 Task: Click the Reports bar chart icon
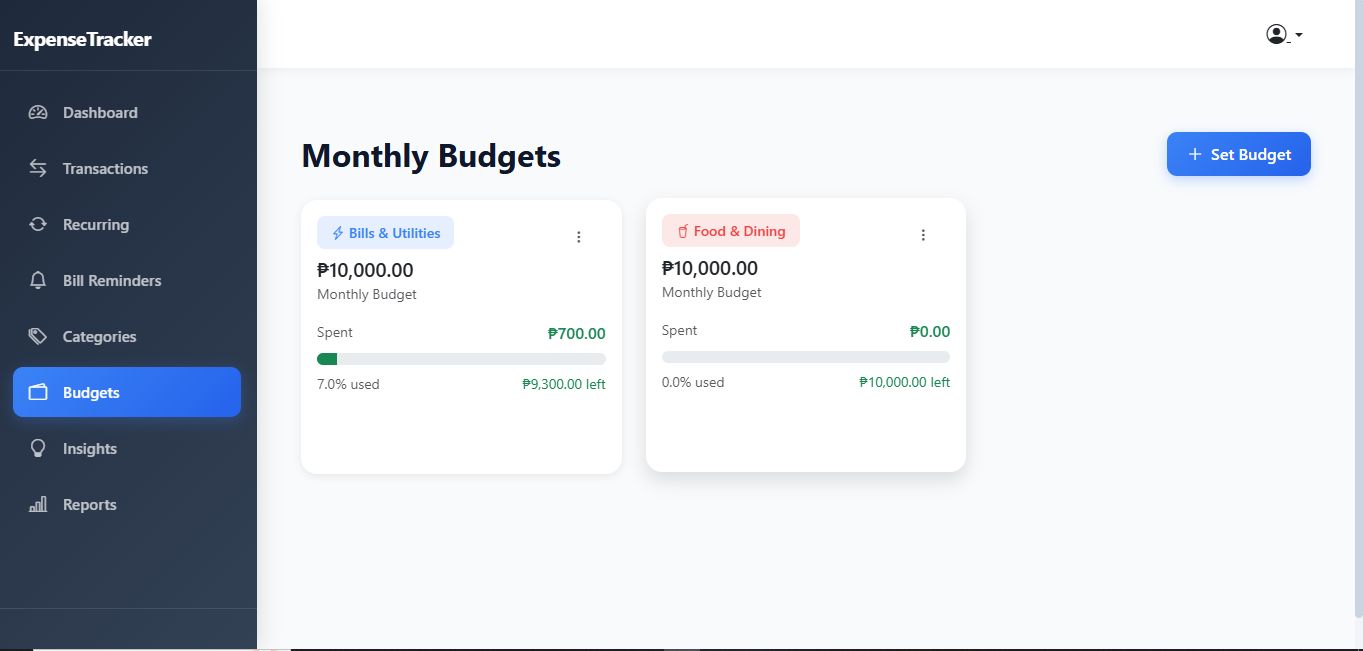coord(38,505)
